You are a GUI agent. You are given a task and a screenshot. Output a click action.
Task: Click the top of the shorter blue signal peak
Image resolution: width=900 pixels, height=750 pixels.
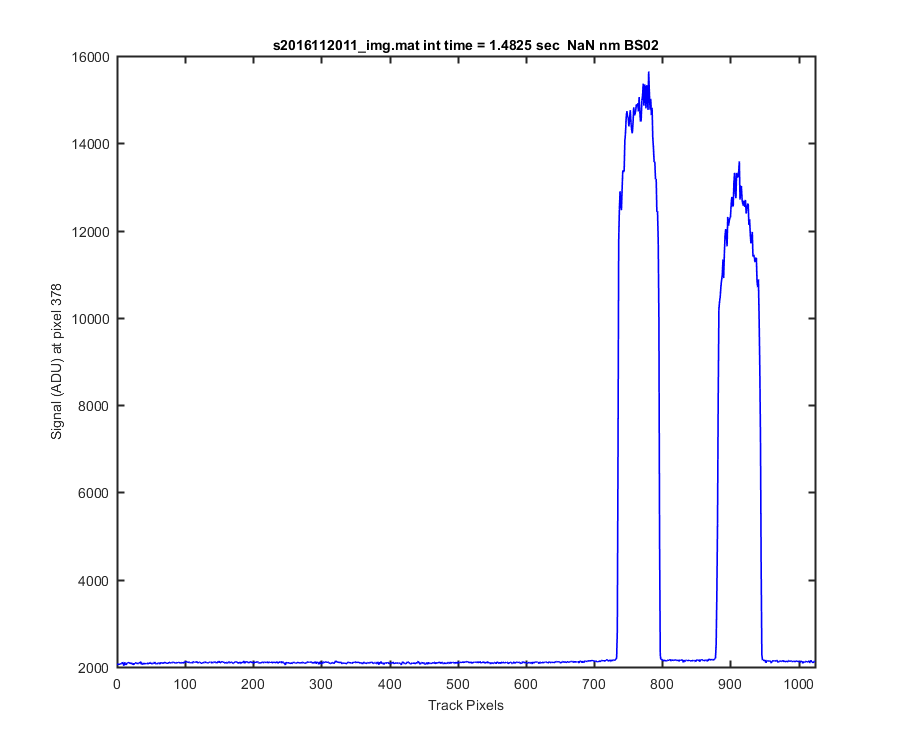pyautogui.click(x=739, y=162)
